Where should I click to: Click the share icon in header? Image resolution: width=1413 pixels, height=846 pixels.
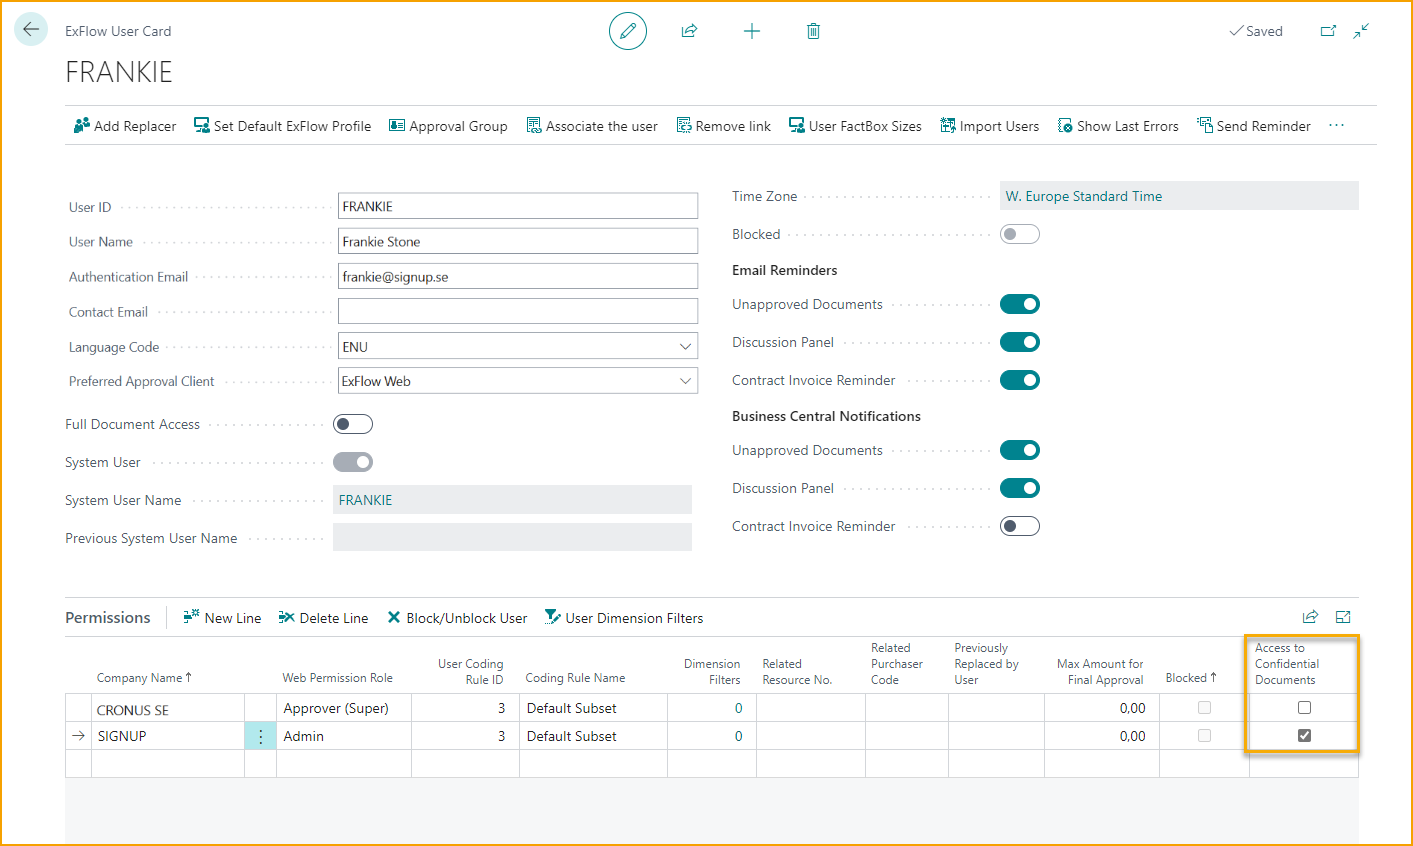pyautogui.click(x=689, y=31)
